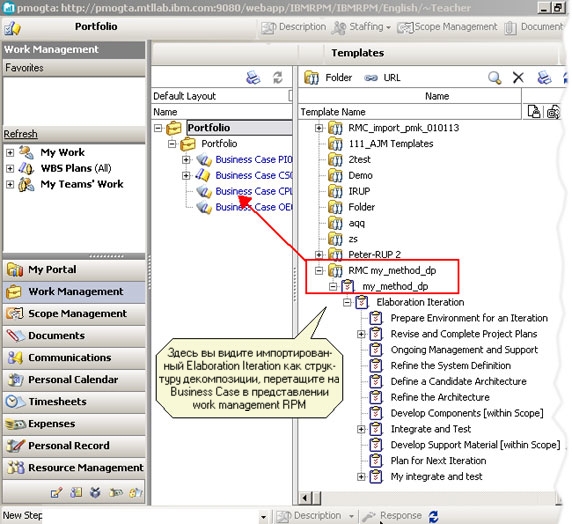Viewport: 572px width, 524px height.
Task: Select the 2test template folder
Action: pyautogui.click(x=359, y=159)
